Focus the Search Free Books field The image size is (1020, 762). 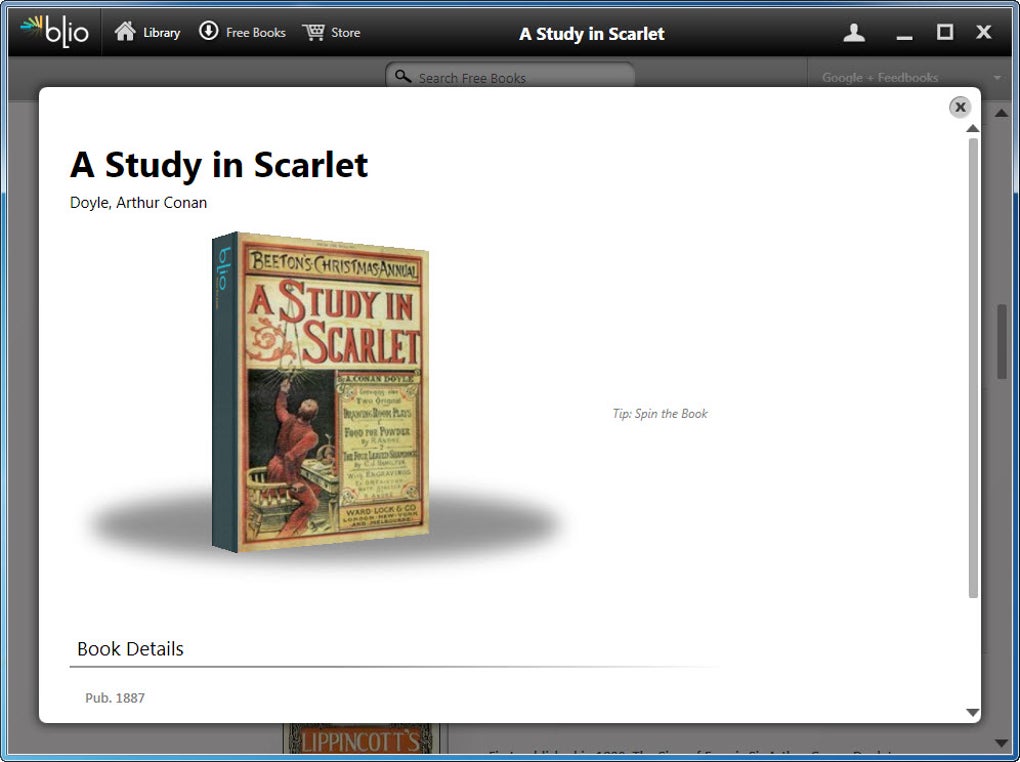(x=510, y=77)
